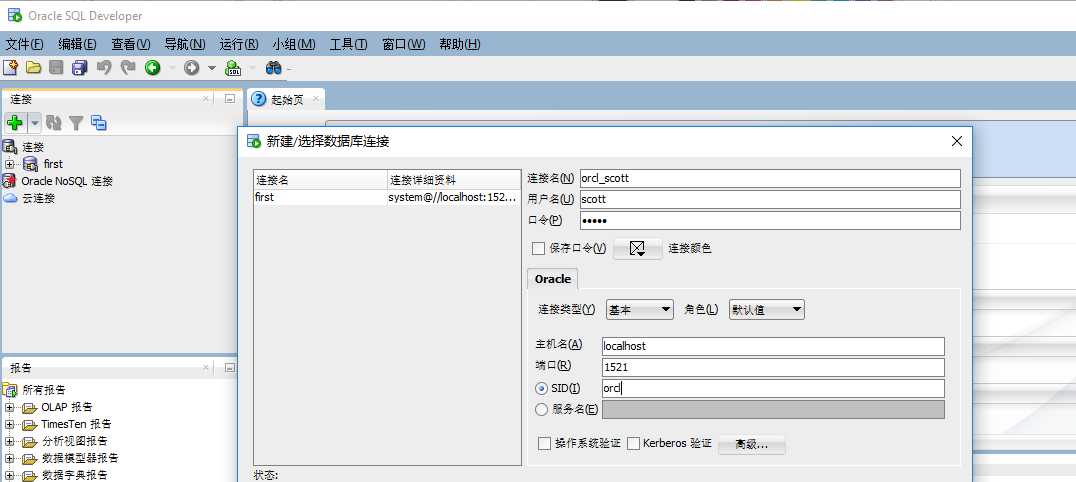Open the 导航 menu
This screenshot has width=1076, height=482.
coord(185,44)
